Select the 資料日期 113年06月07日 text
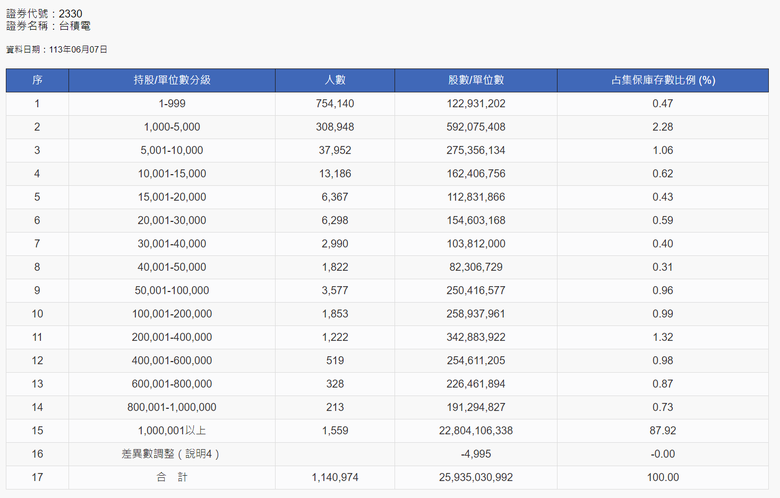Screen dimensions: 780x498 (57, 49)
